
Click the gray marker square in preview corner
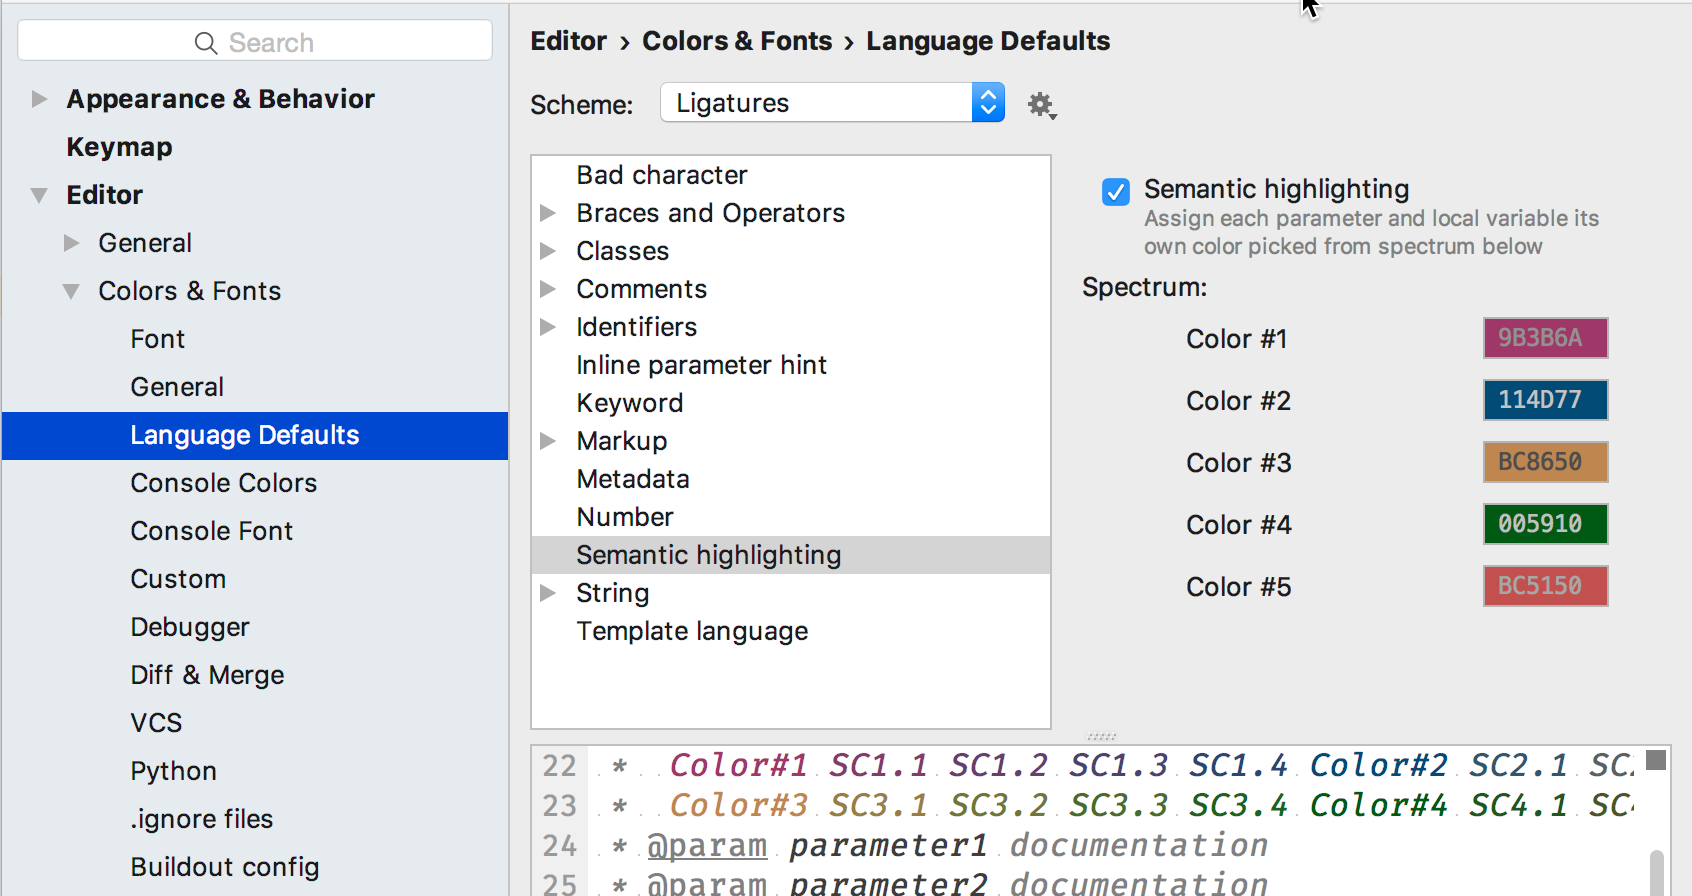[1656, 760]
